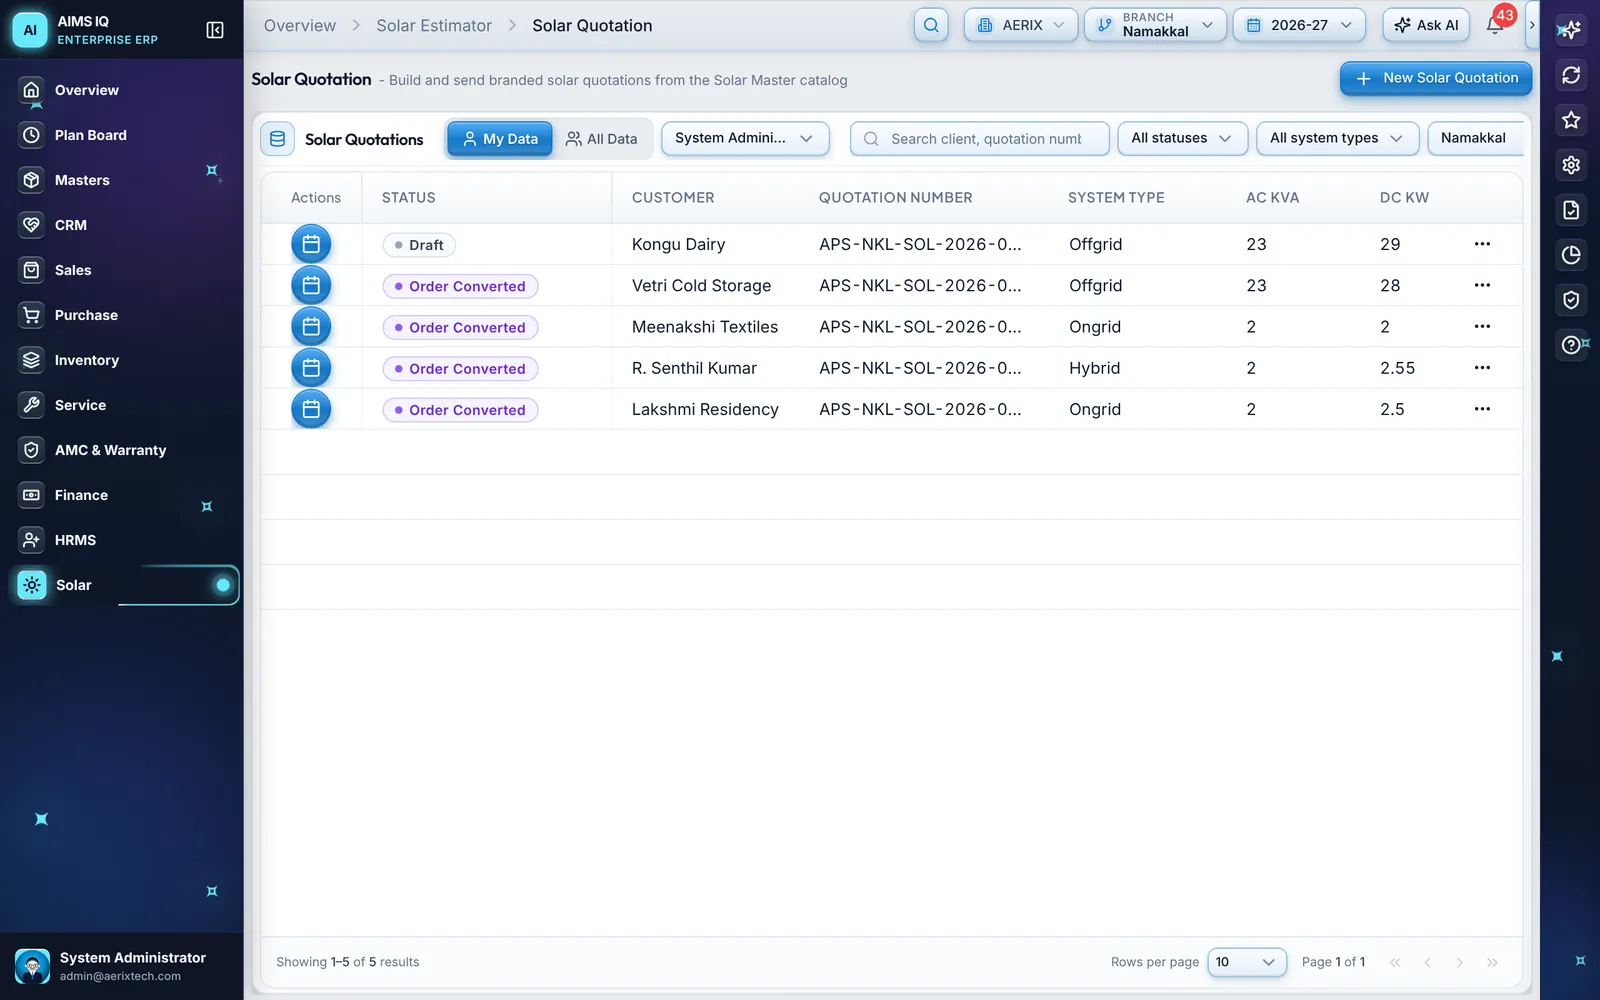Open the Solar module in sidebar
Image resolution: width=1600 pixels, height=1000 pixels.
pyautogui.click(x=125, y=585)
